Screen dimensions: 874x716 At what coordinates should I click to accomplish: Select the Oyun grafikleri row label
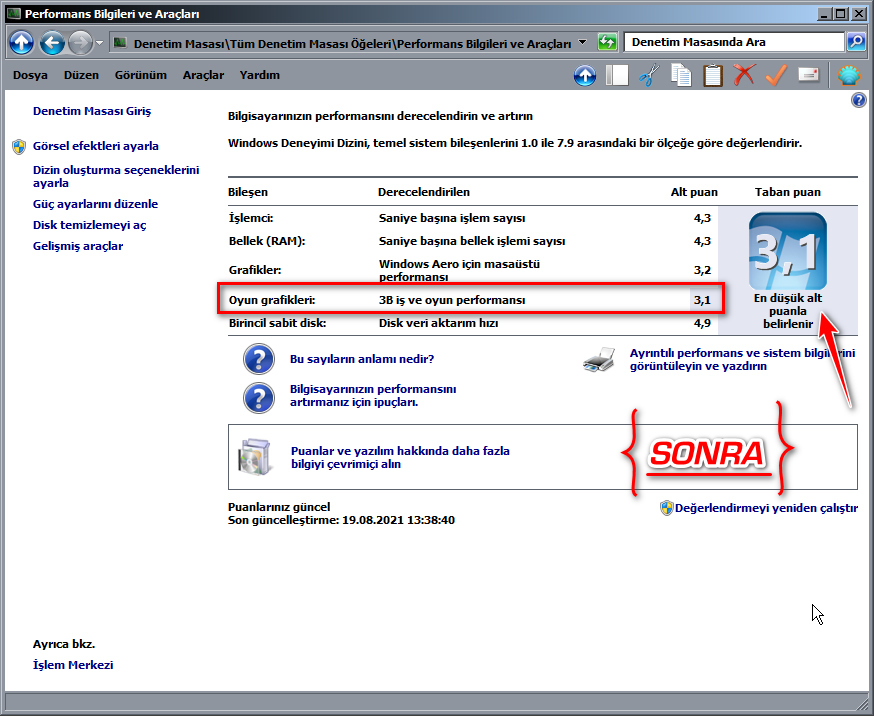coord(272,300)
